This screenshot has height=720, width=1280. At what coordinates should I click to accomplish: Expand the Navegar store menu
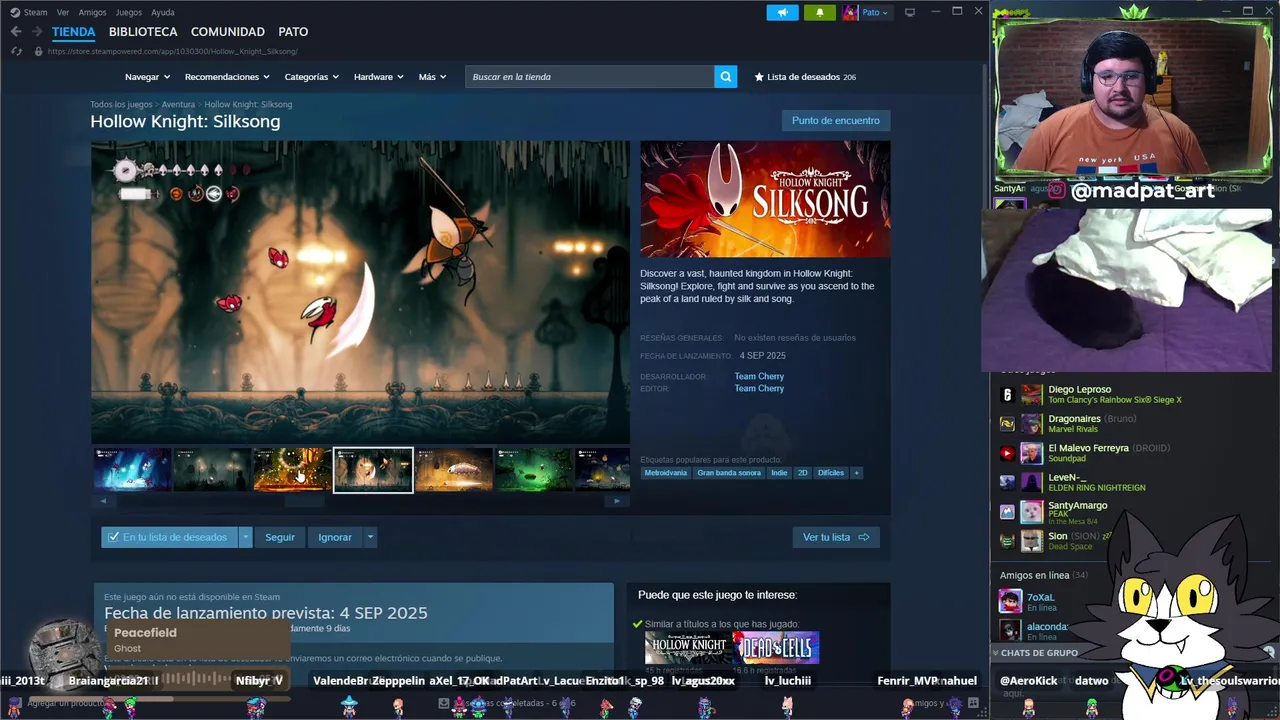147,77
